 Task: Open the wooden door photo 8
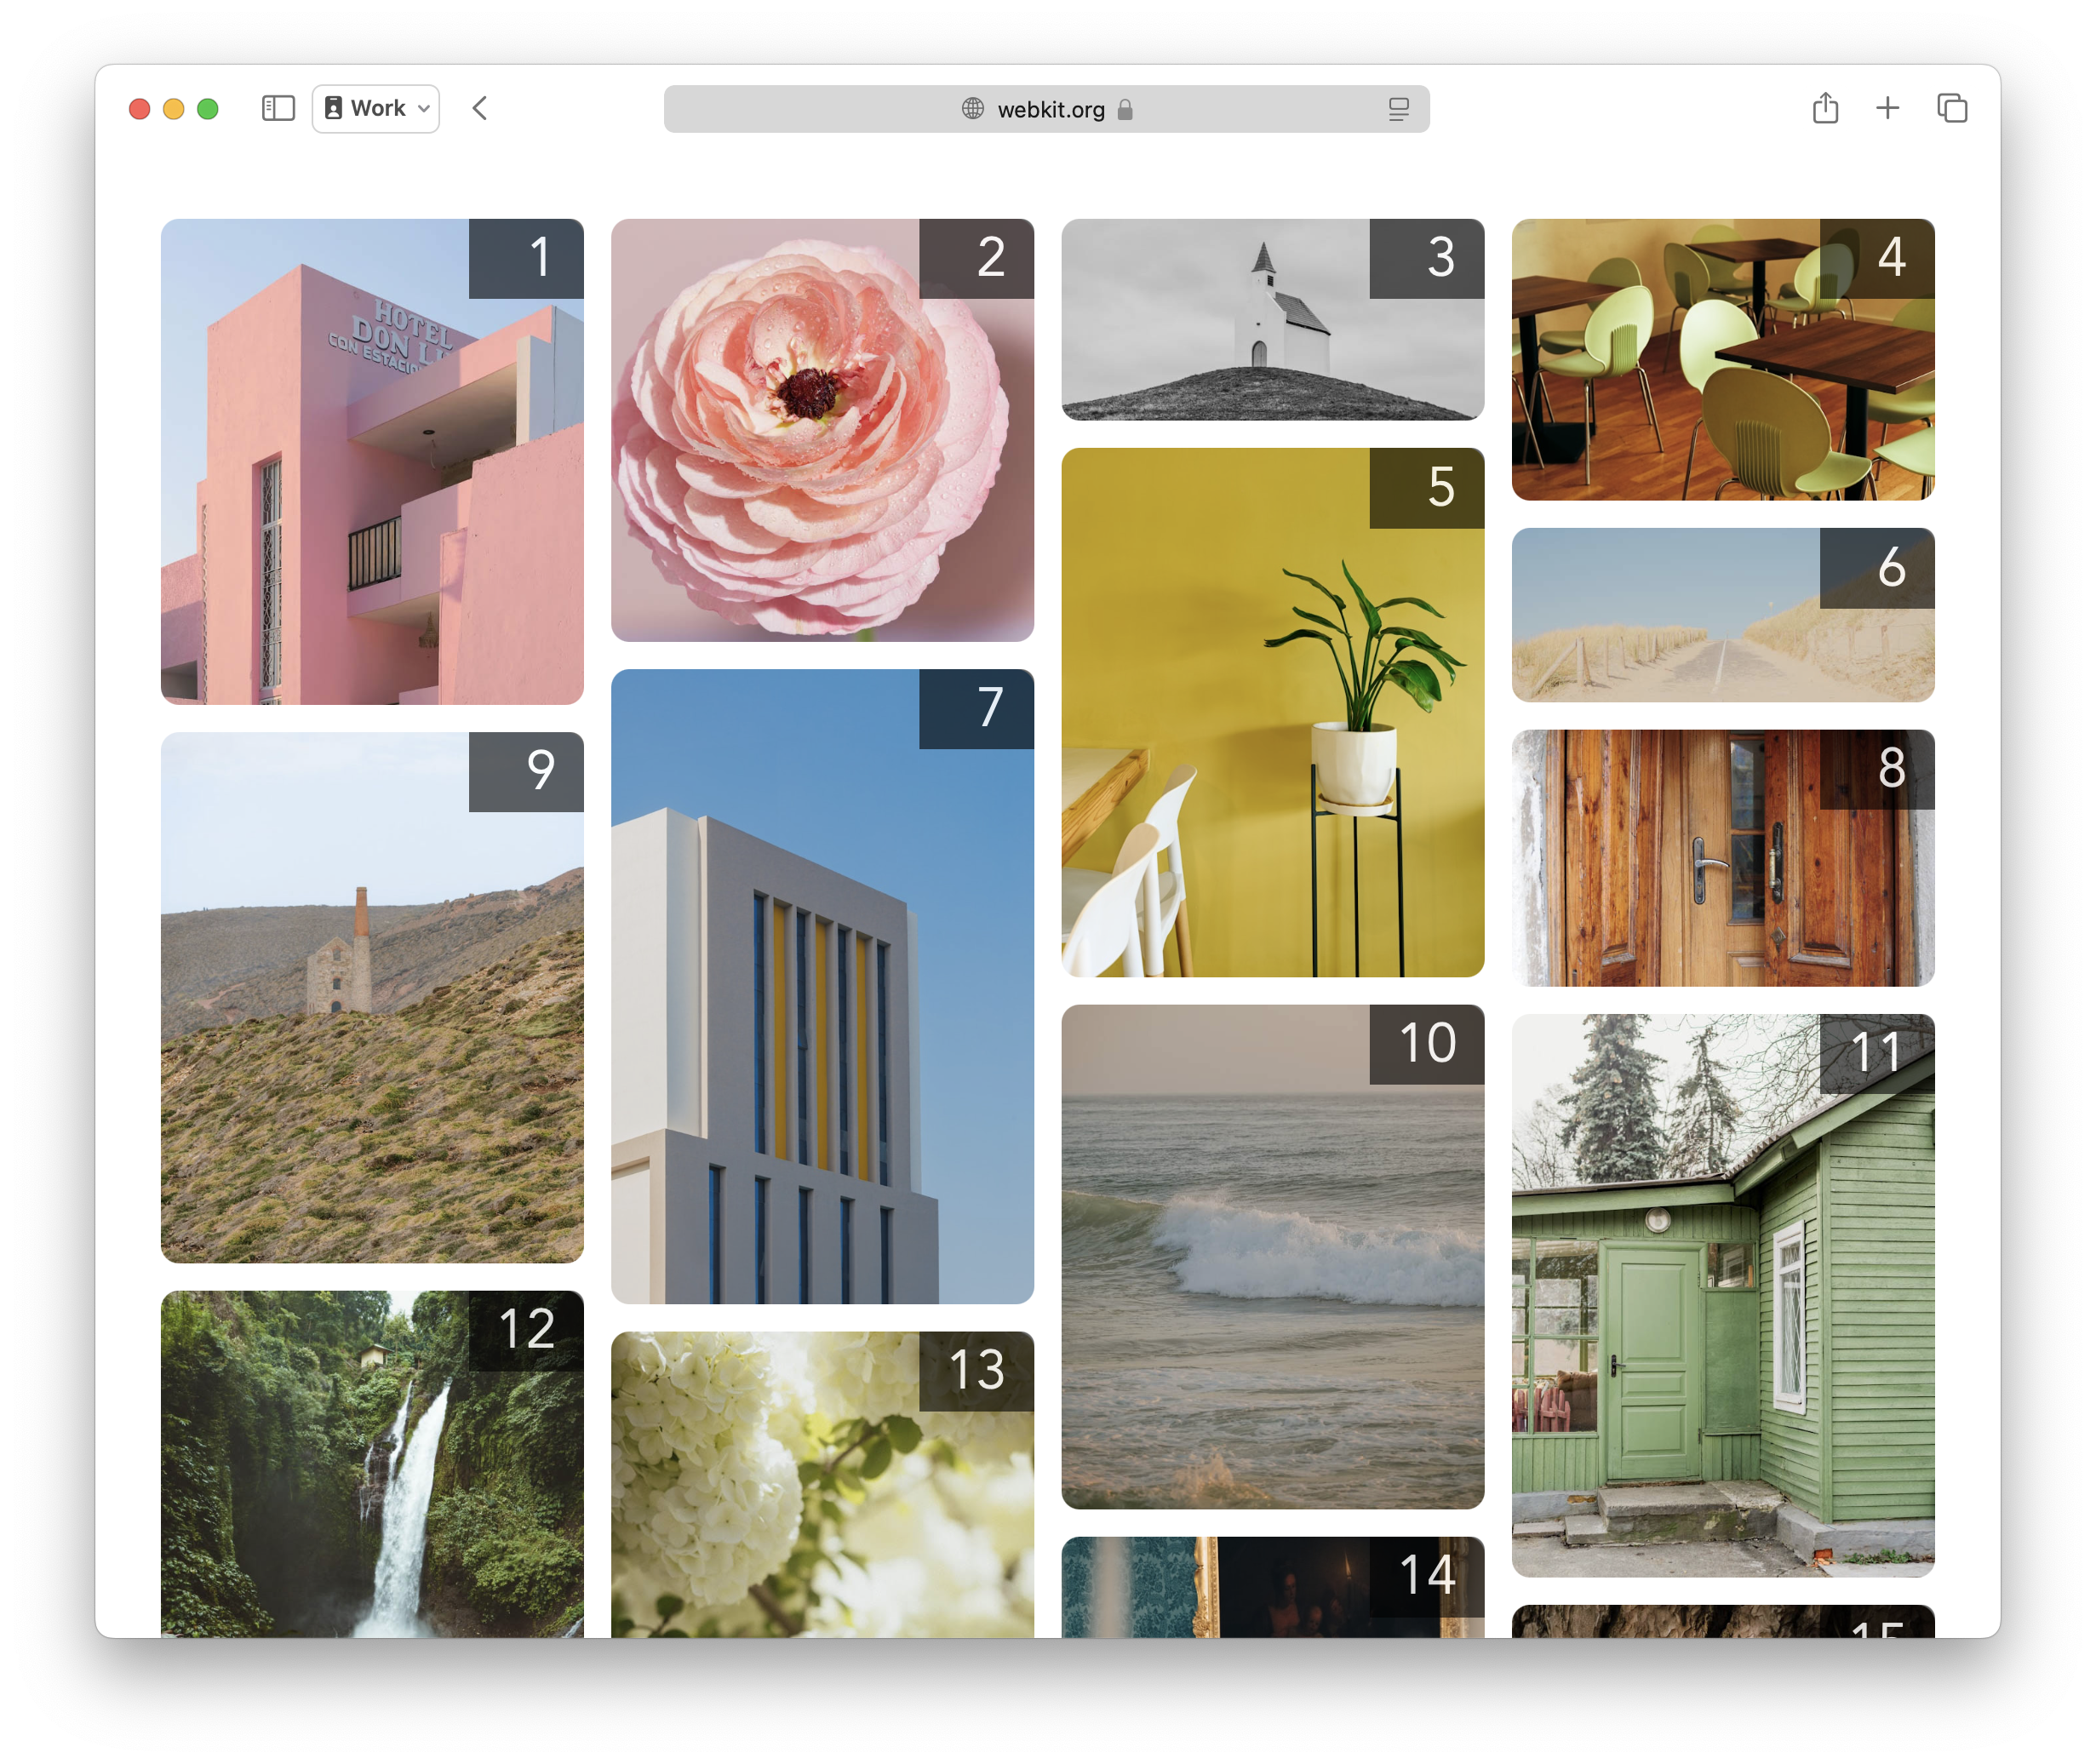pos(1722,858)
